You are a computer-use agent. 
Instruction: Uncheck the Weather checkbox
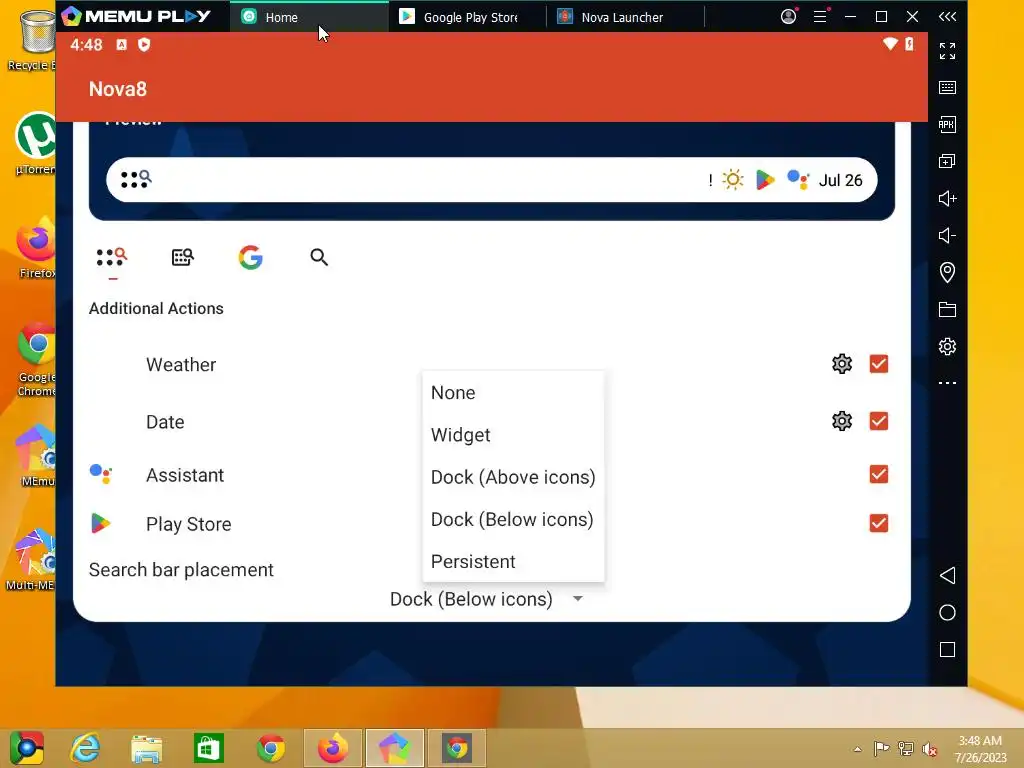(878, 364)
